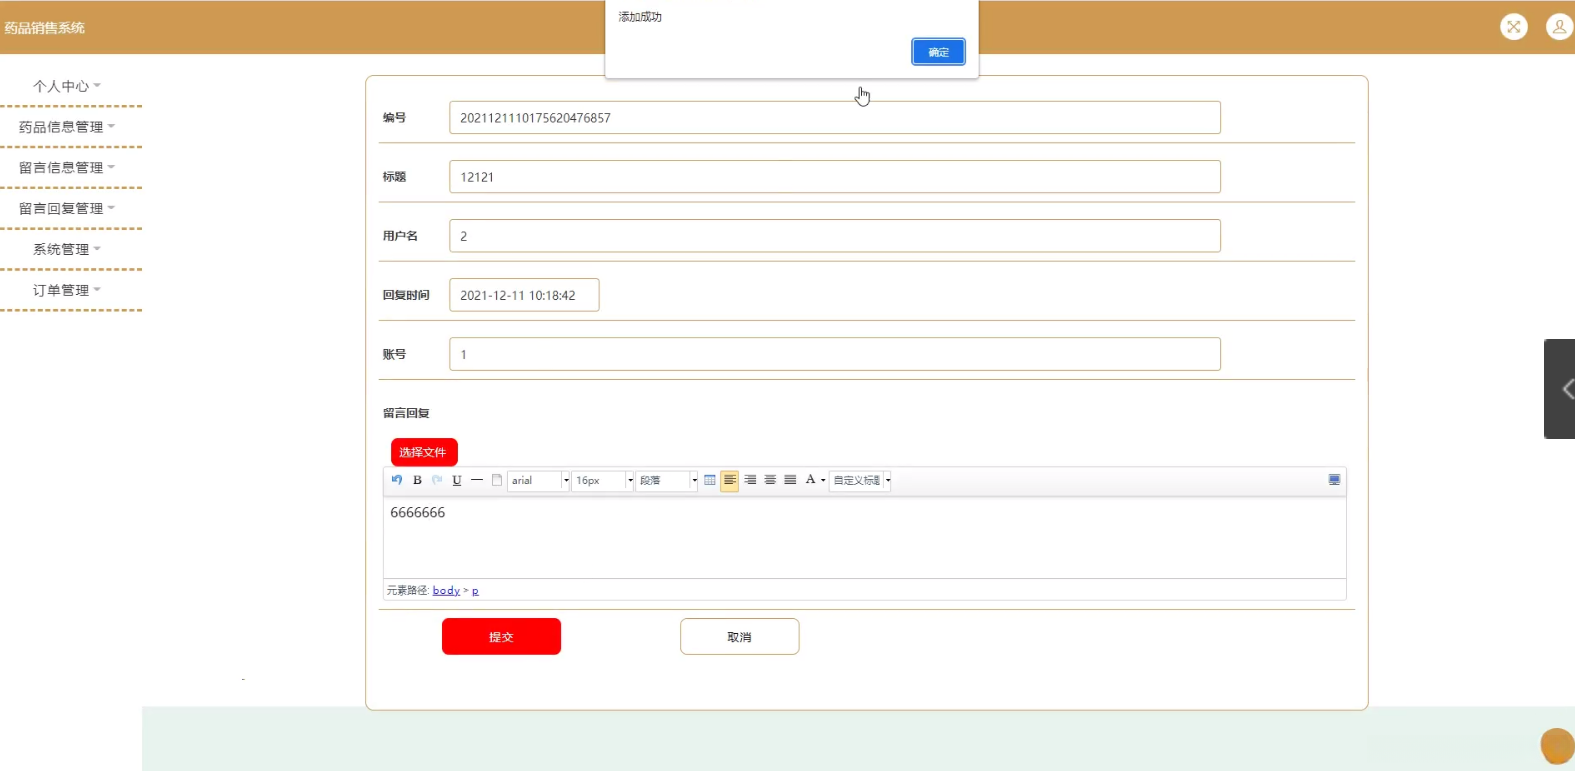Expand the 个人中心 menu

(x=67, y=86)
